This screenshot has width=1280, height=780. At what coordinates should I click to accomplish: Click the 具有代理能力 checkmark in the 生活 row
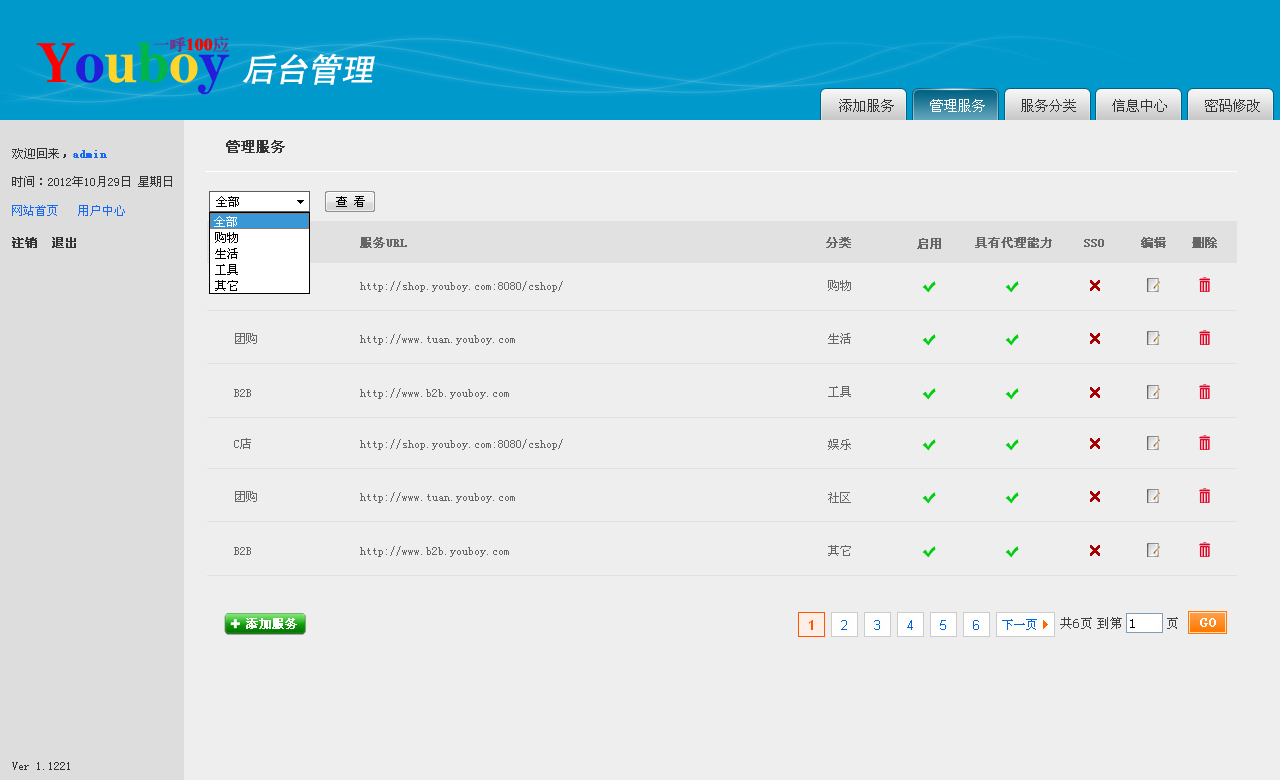coord(1012,340)
